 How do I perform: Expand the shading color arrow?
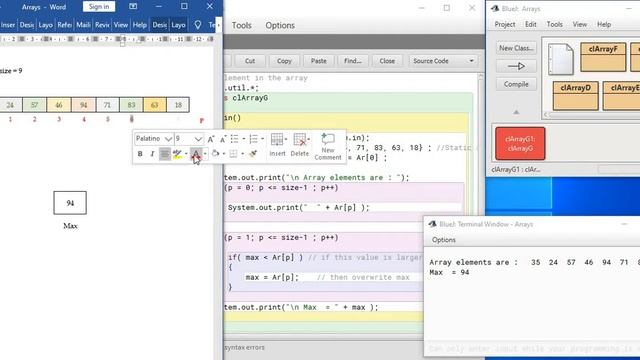click(224, 154)
